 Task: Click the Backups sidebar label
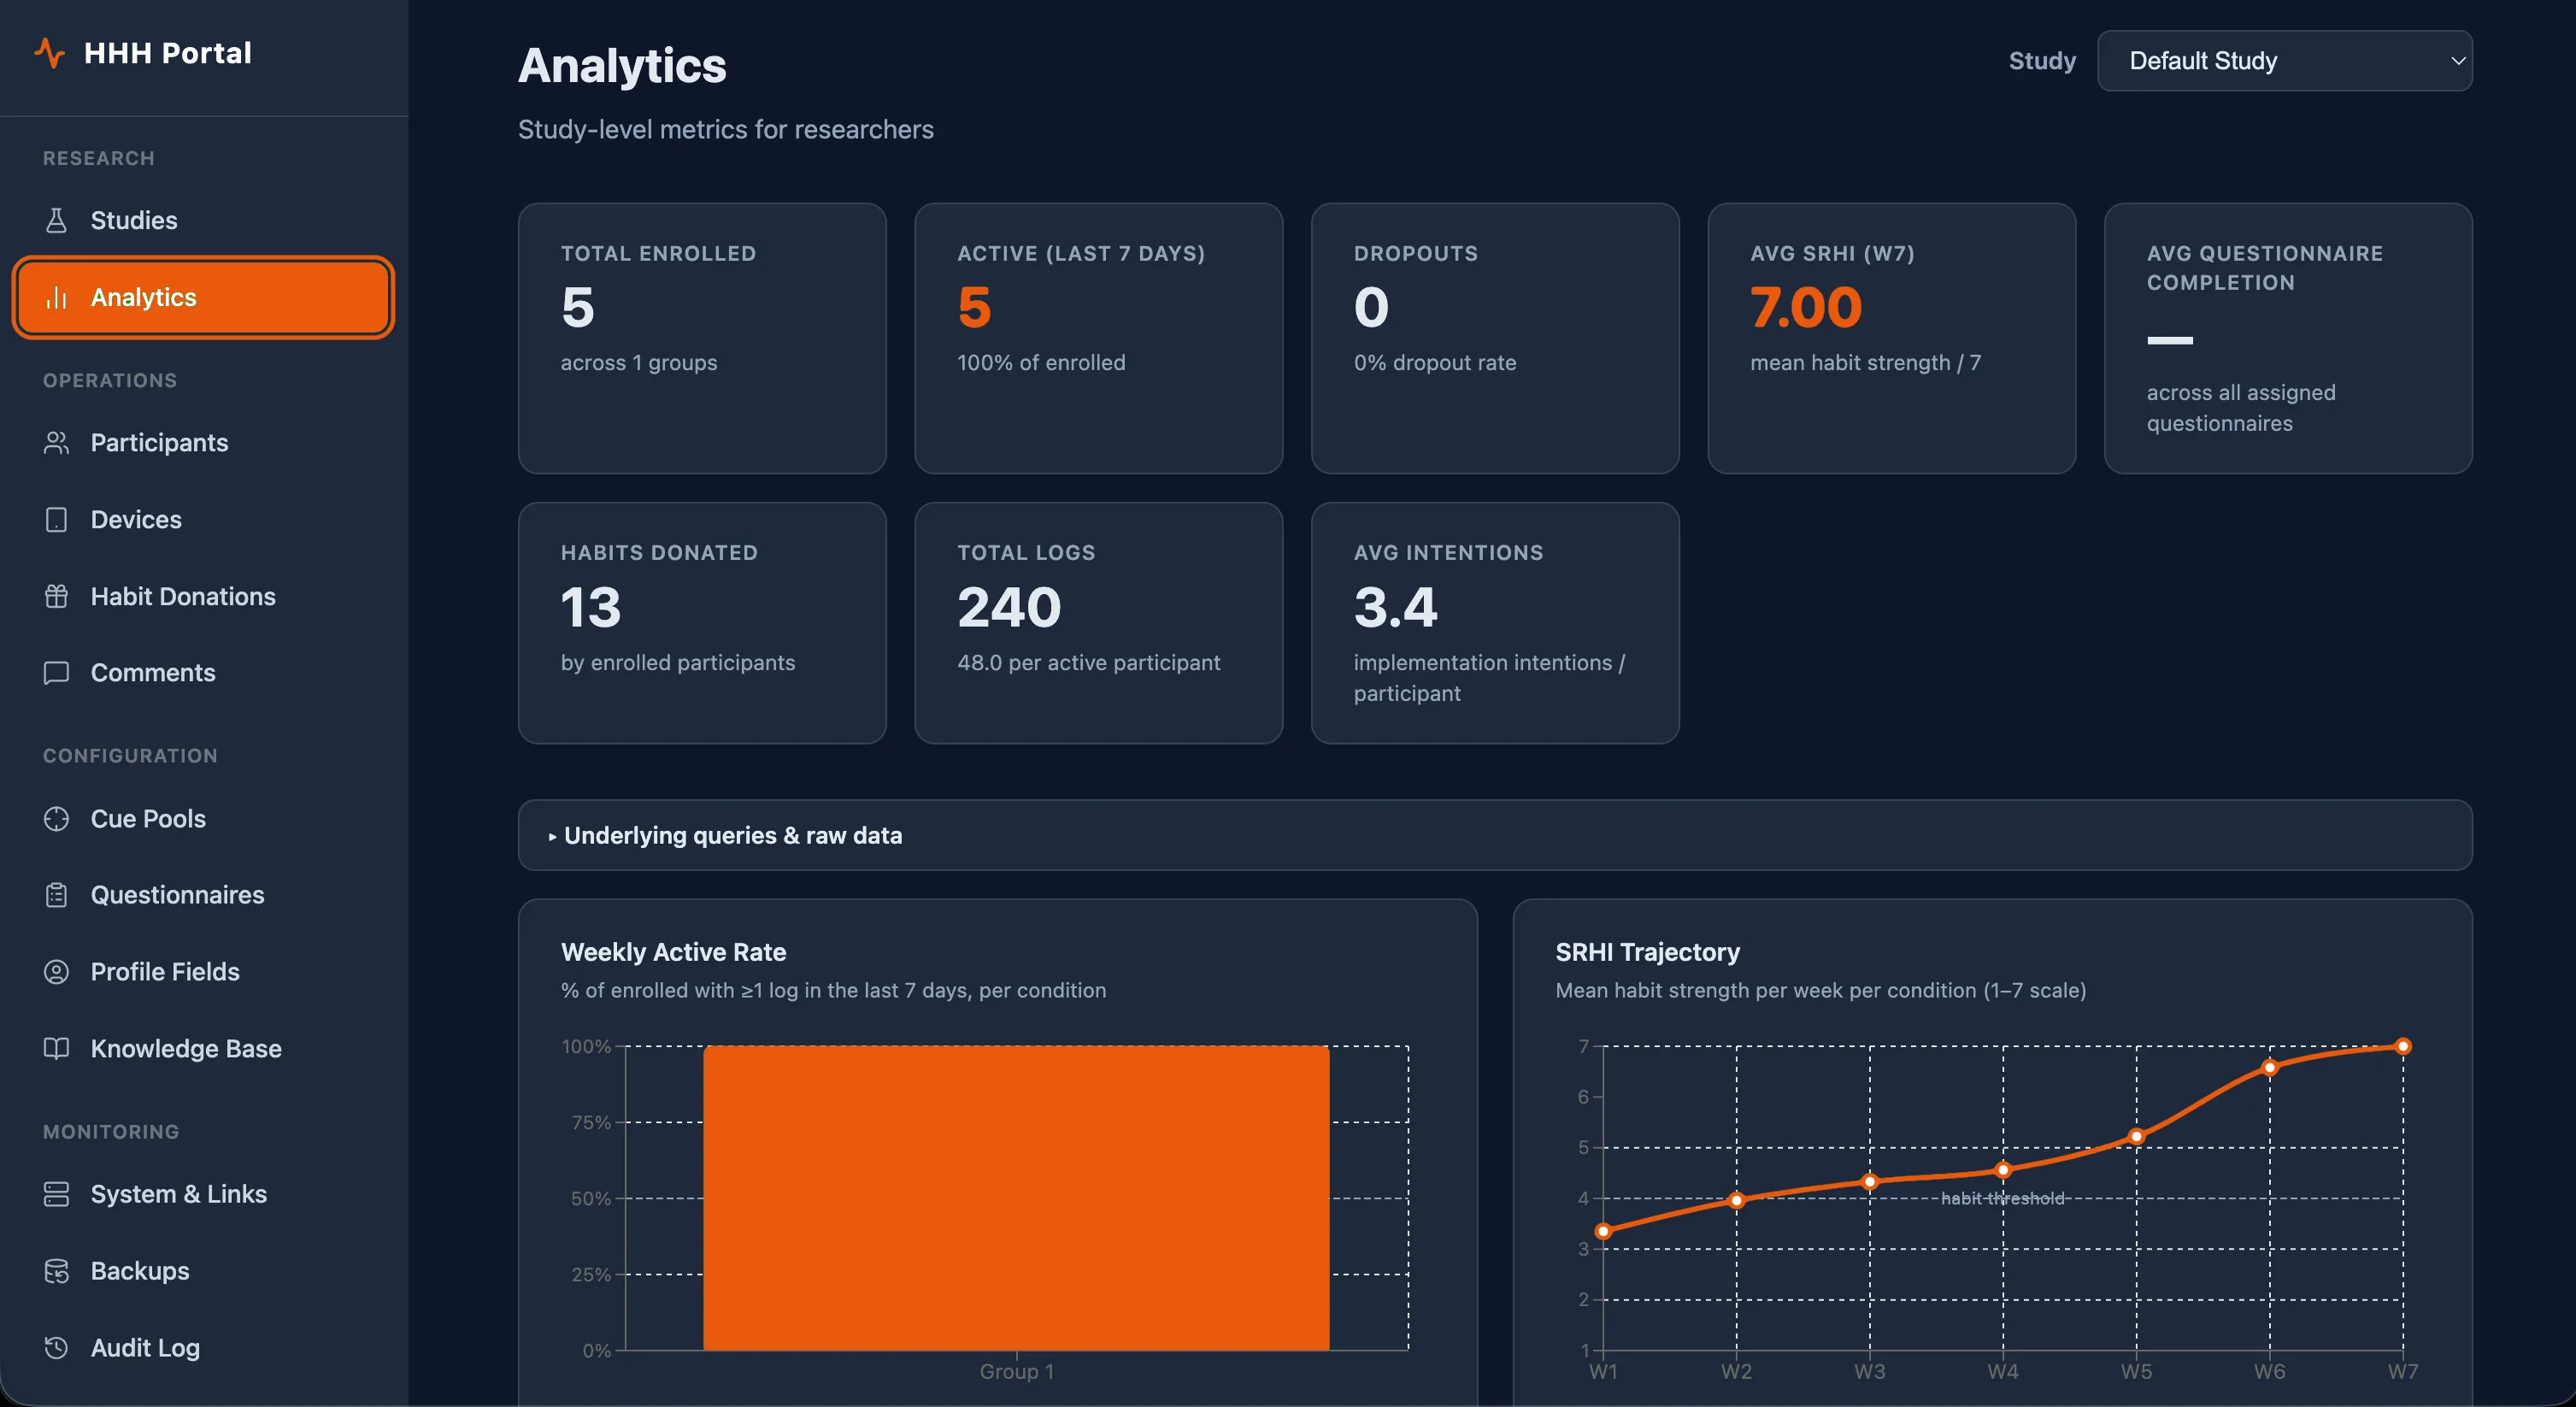(140, 1271)
